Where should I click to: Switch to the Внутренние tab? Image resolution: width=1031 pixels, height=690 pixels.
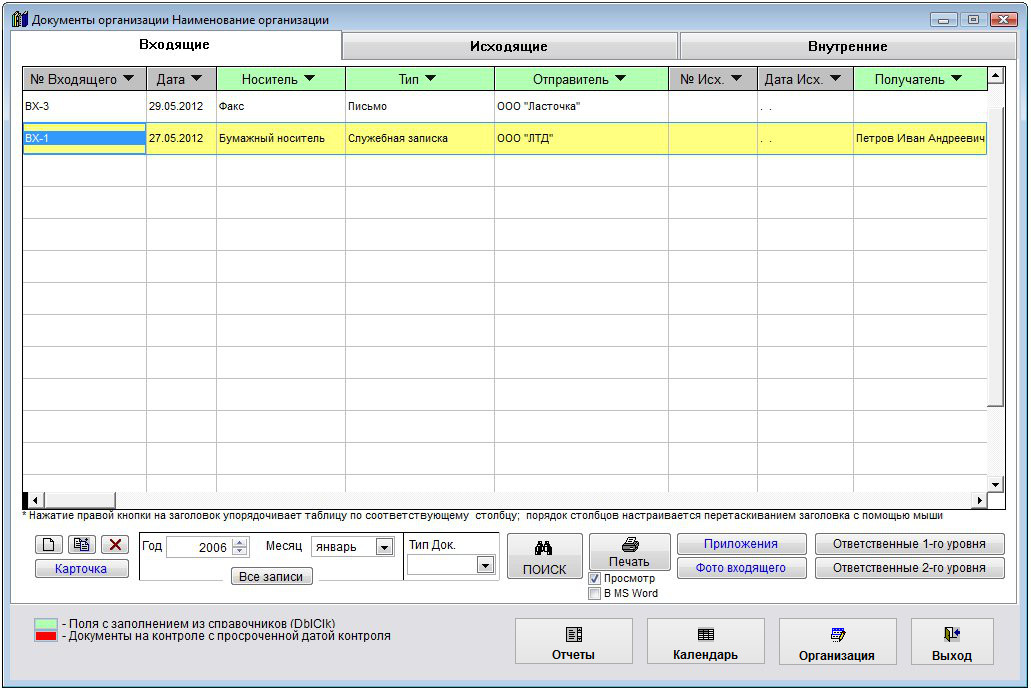pyautogui.click(x=848, y=47)
